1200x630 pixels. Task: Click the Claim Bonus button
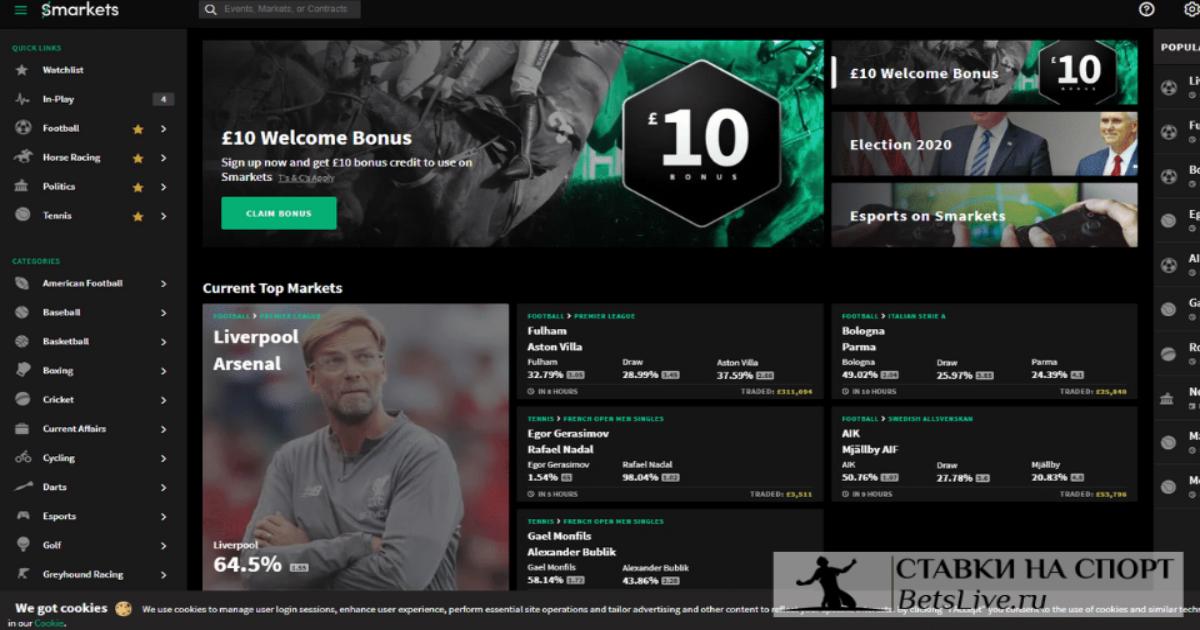pyautogui.click(x=279, y=213)
